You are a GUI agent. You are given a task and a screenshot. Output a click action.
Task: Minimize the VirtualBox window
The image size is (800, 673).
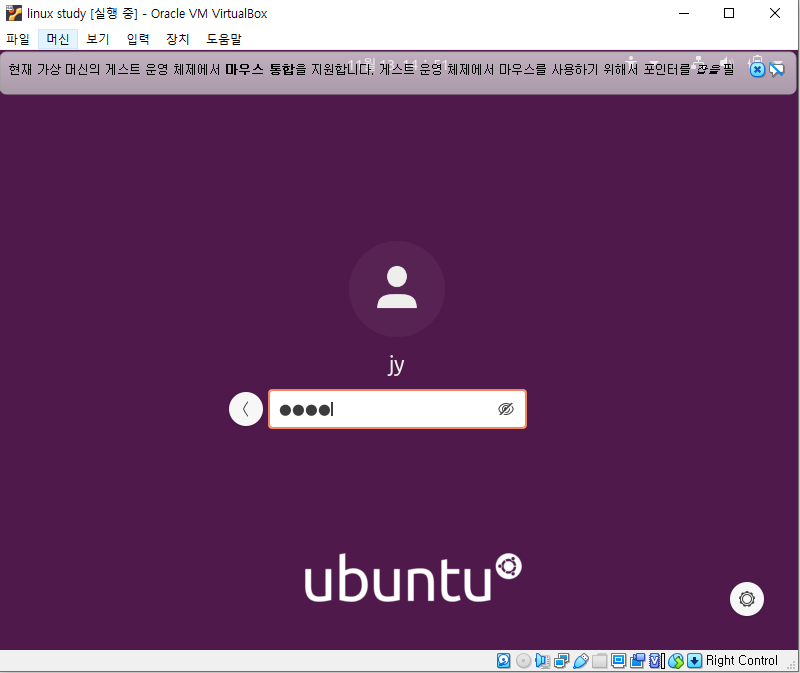click(x=684, y=13)
